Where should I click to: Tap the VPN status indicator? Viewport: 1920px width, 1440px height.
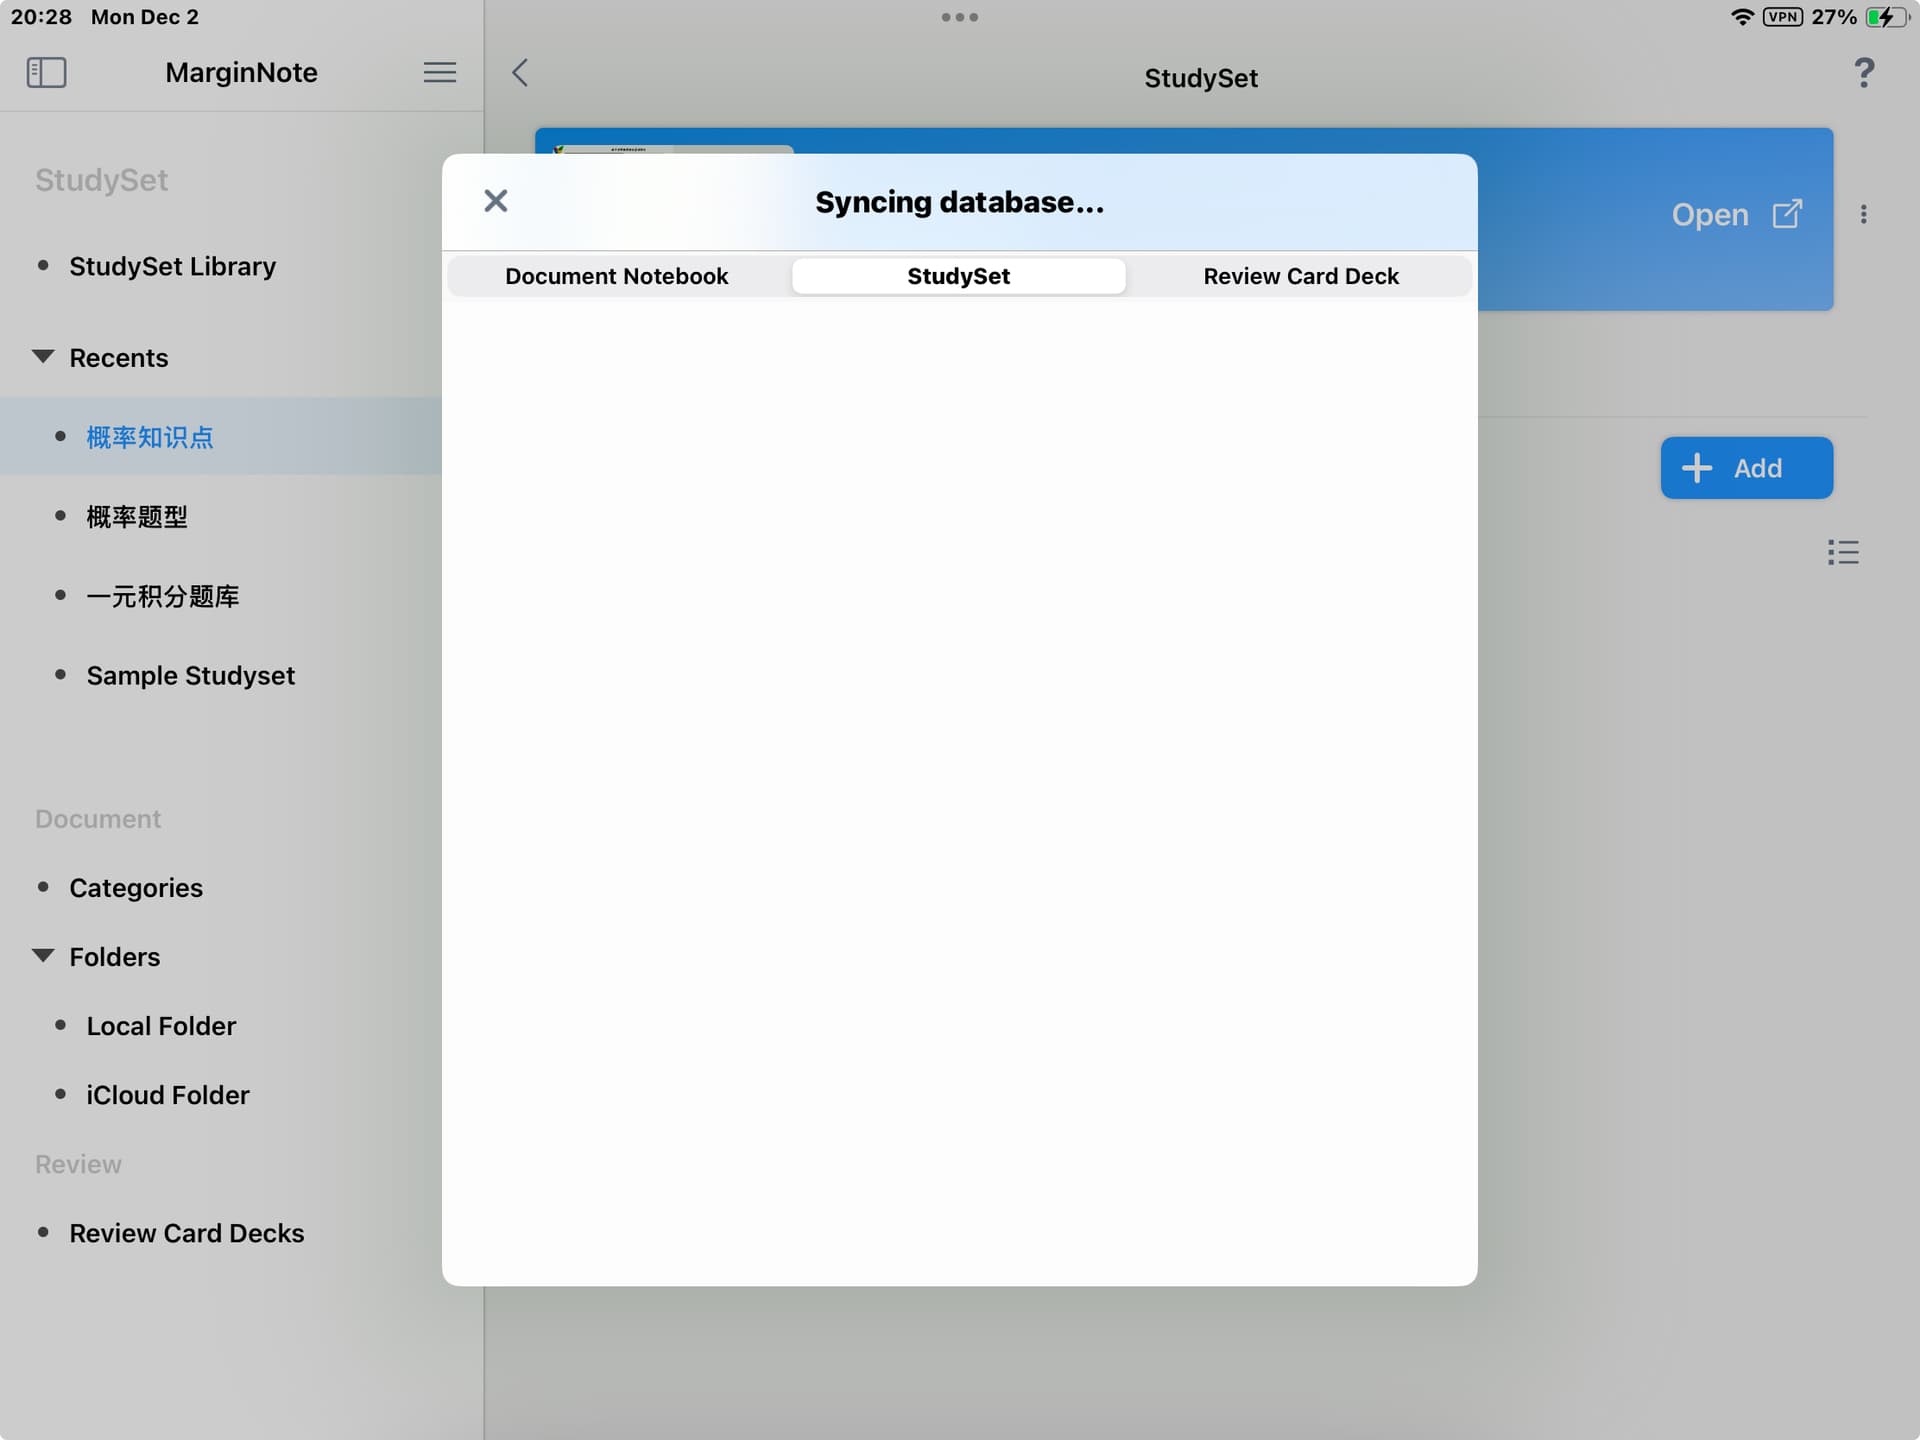[x=1782, y=17]
